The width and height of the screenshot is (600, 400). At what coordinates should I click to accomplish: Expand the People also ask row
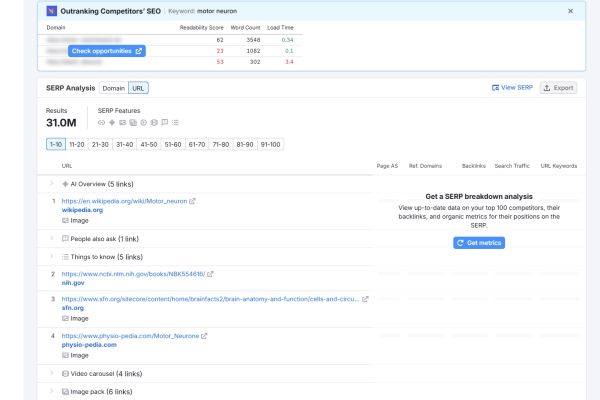point(51,239)
